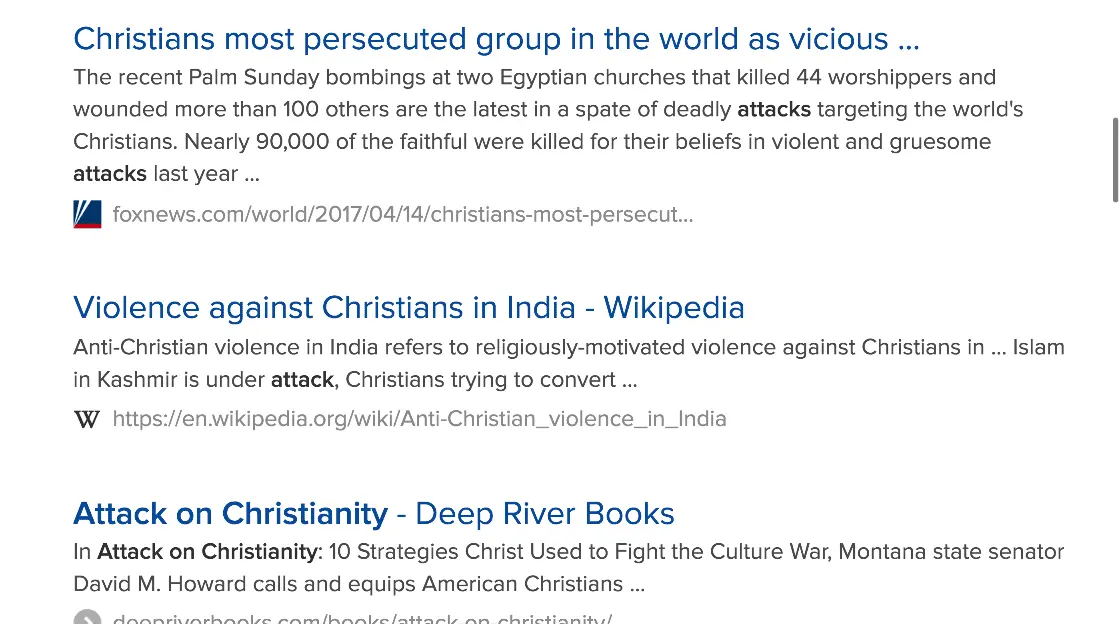The image size is (1120, 624).
Task: Grab the vertical scrollbar thumb
Action: [1115, 160]
